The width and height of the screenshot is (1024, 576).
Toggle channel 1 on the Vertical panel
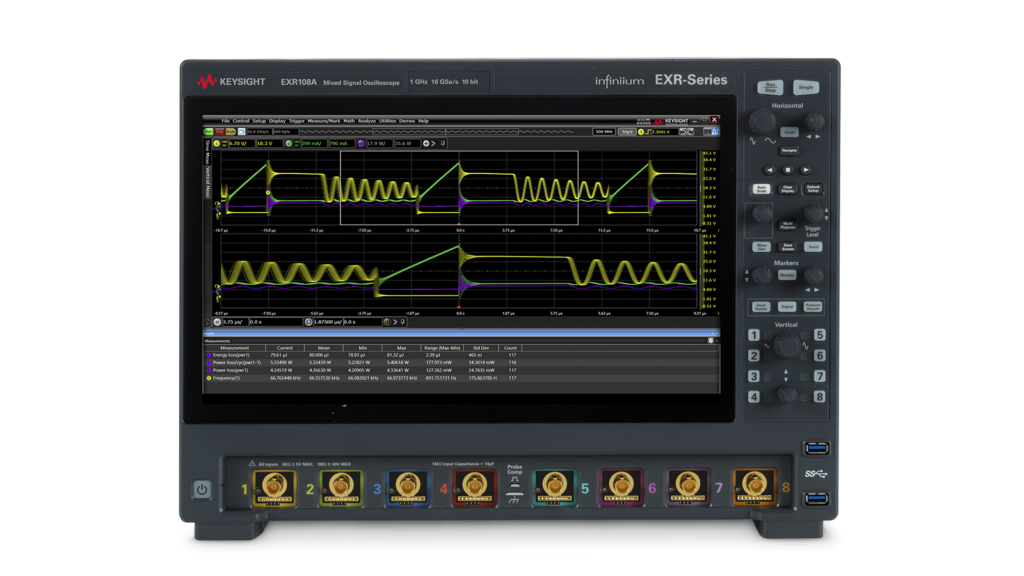pyautogui.click(x=755, y=336)
